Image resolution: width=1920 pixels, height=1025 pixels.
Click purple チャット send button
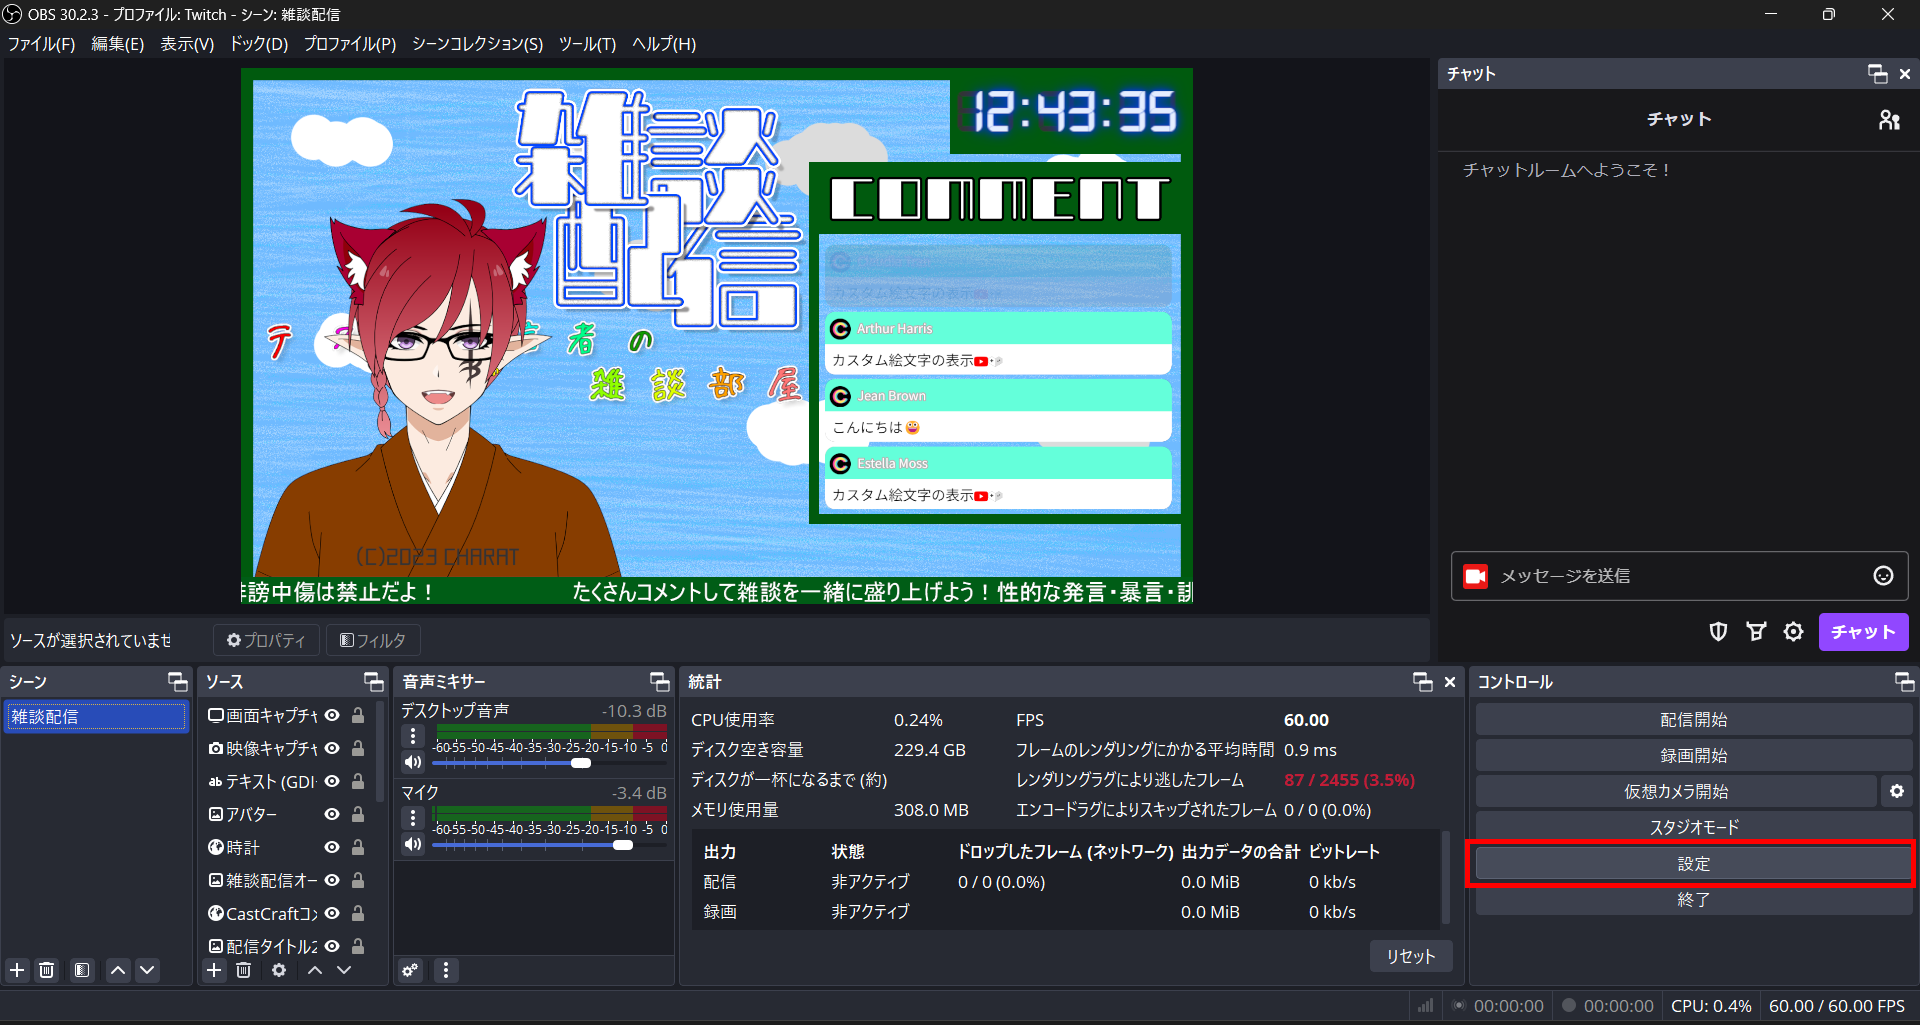1863,632
